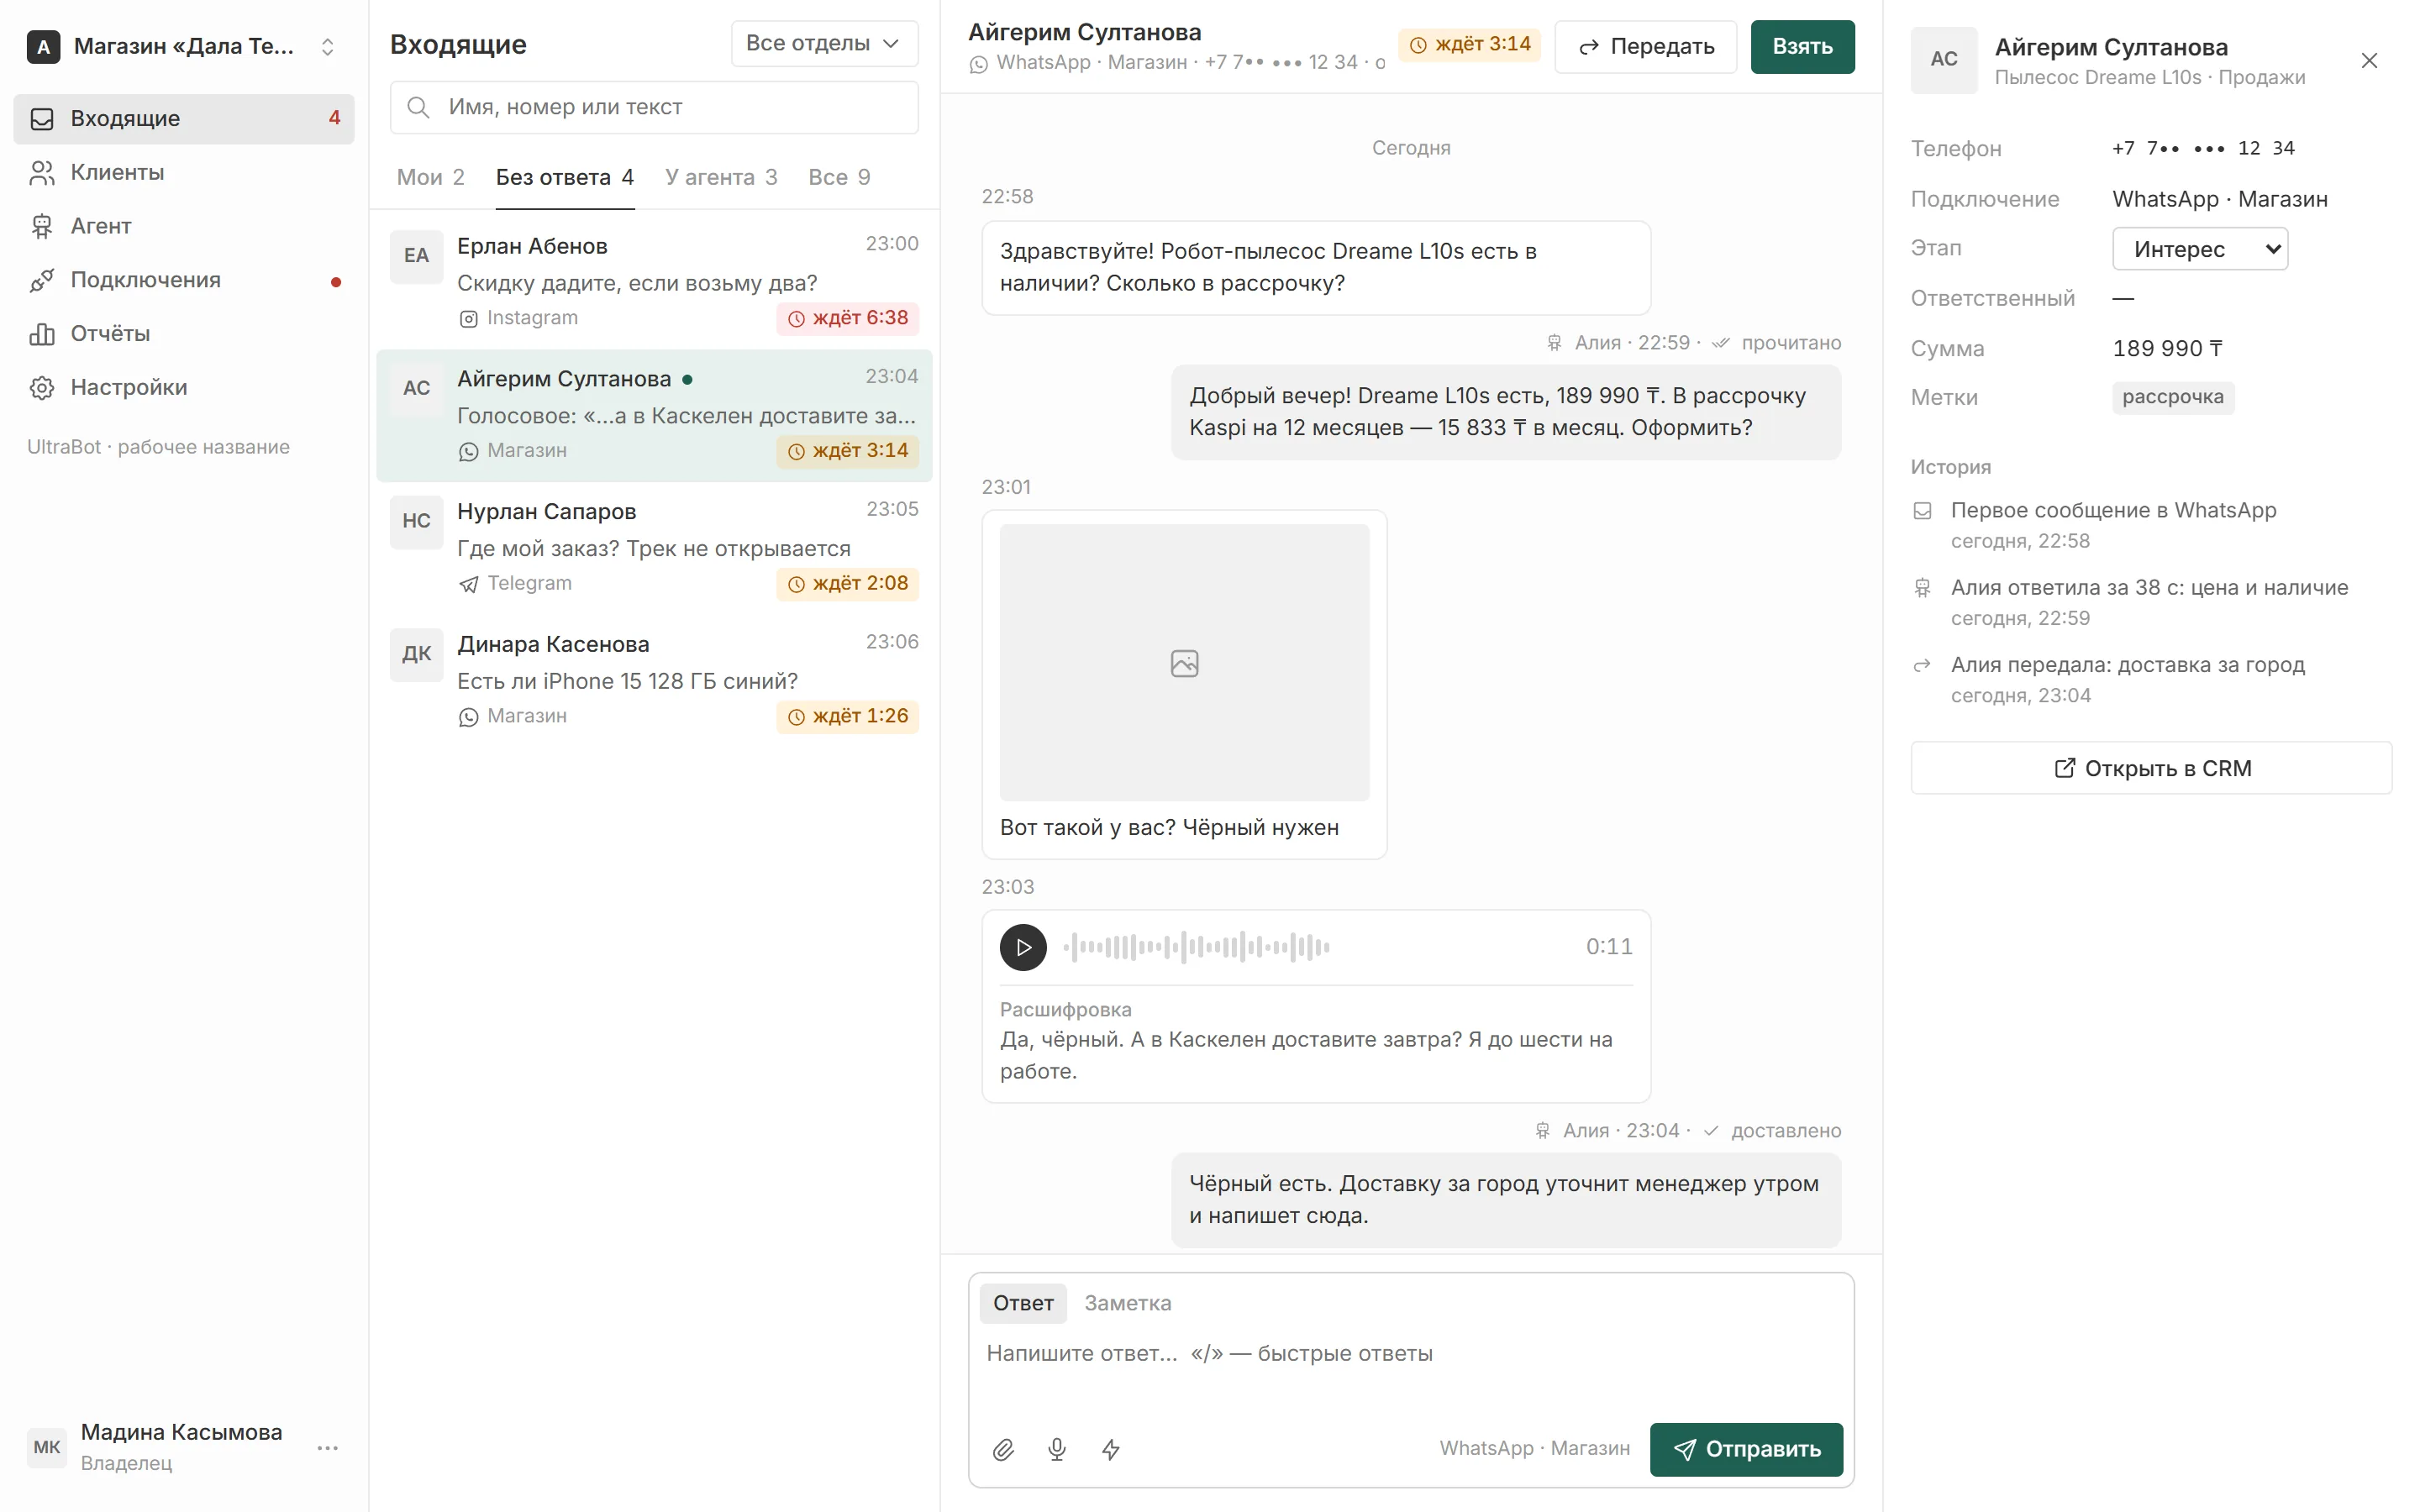The width and height of the screenshot is (2420, 1512).
Task: Click into the reply text area
Action: (x=1411, y=1368)
